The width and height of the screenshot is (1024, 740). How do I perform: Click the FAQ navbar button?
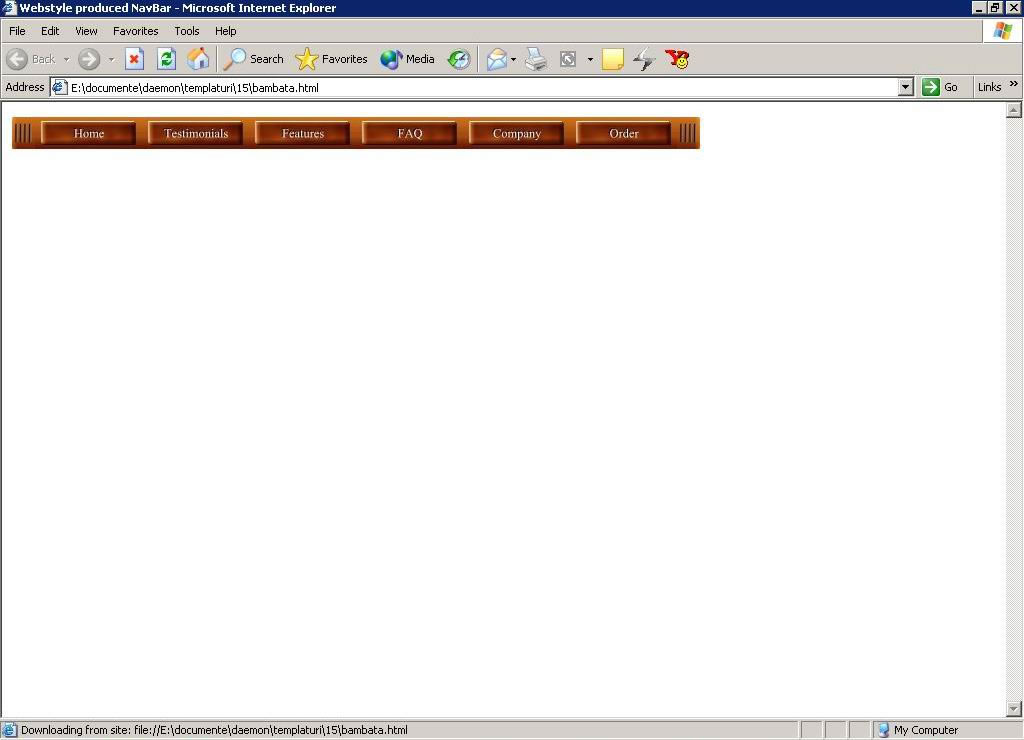coord(410,133)
